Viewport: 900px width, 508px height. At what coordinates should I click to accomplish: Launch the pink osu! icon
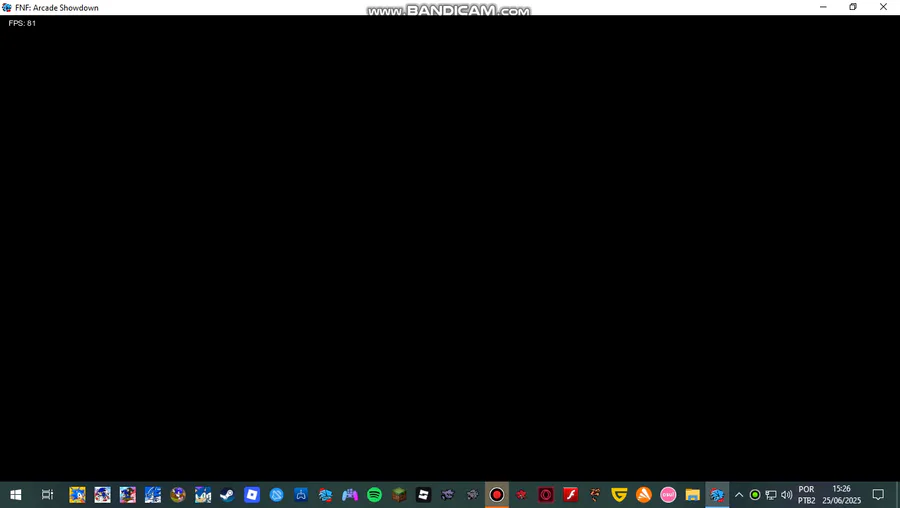tap(668, 494)
